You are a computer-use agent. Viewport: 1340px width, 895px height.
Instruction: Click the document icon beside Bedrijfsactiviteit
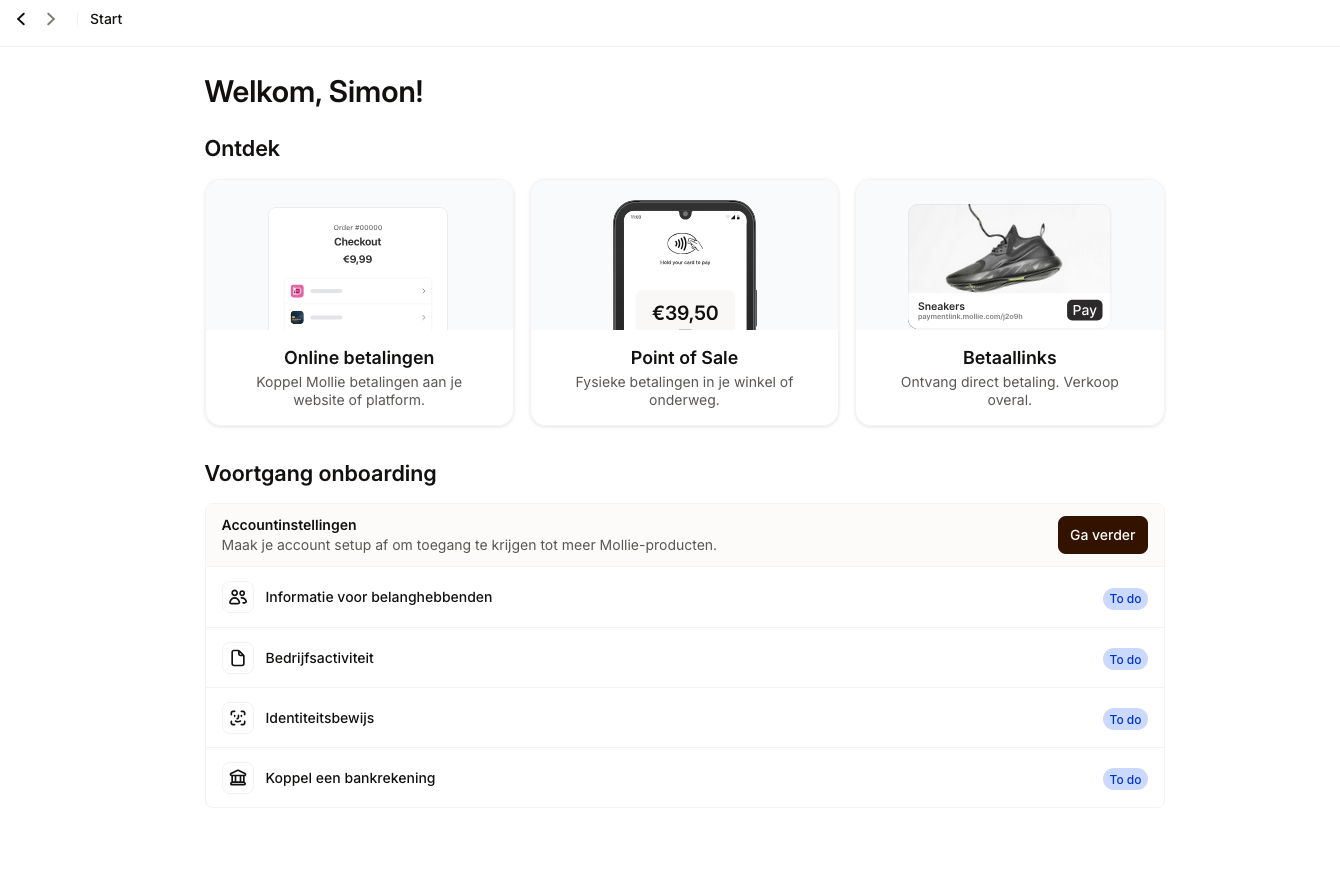point(238,658)
